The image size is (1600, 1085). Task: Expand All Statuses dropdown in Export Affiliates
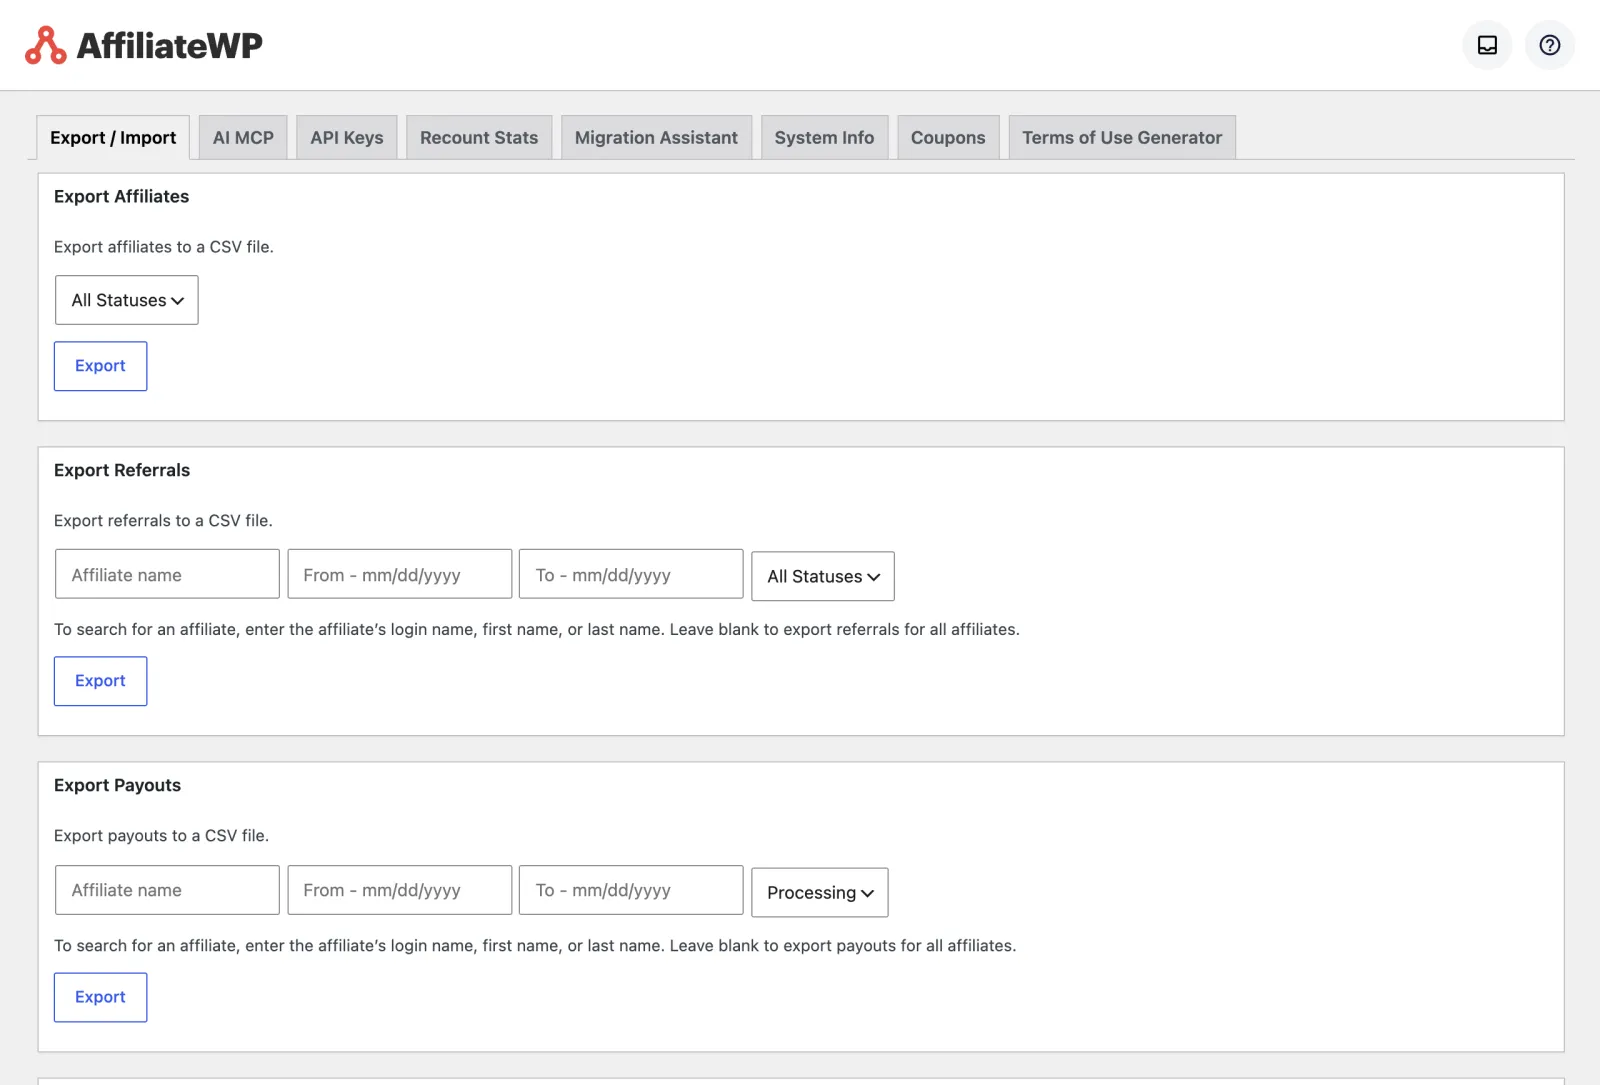coord(127,300)
